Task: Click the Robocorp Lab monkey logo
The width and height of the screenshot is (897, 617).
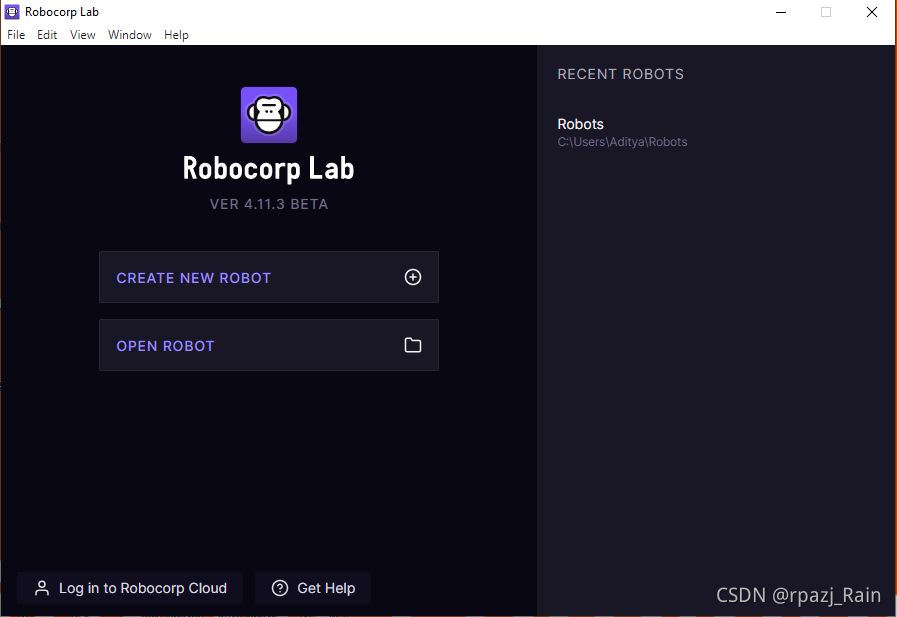Action: pos(269,115)
